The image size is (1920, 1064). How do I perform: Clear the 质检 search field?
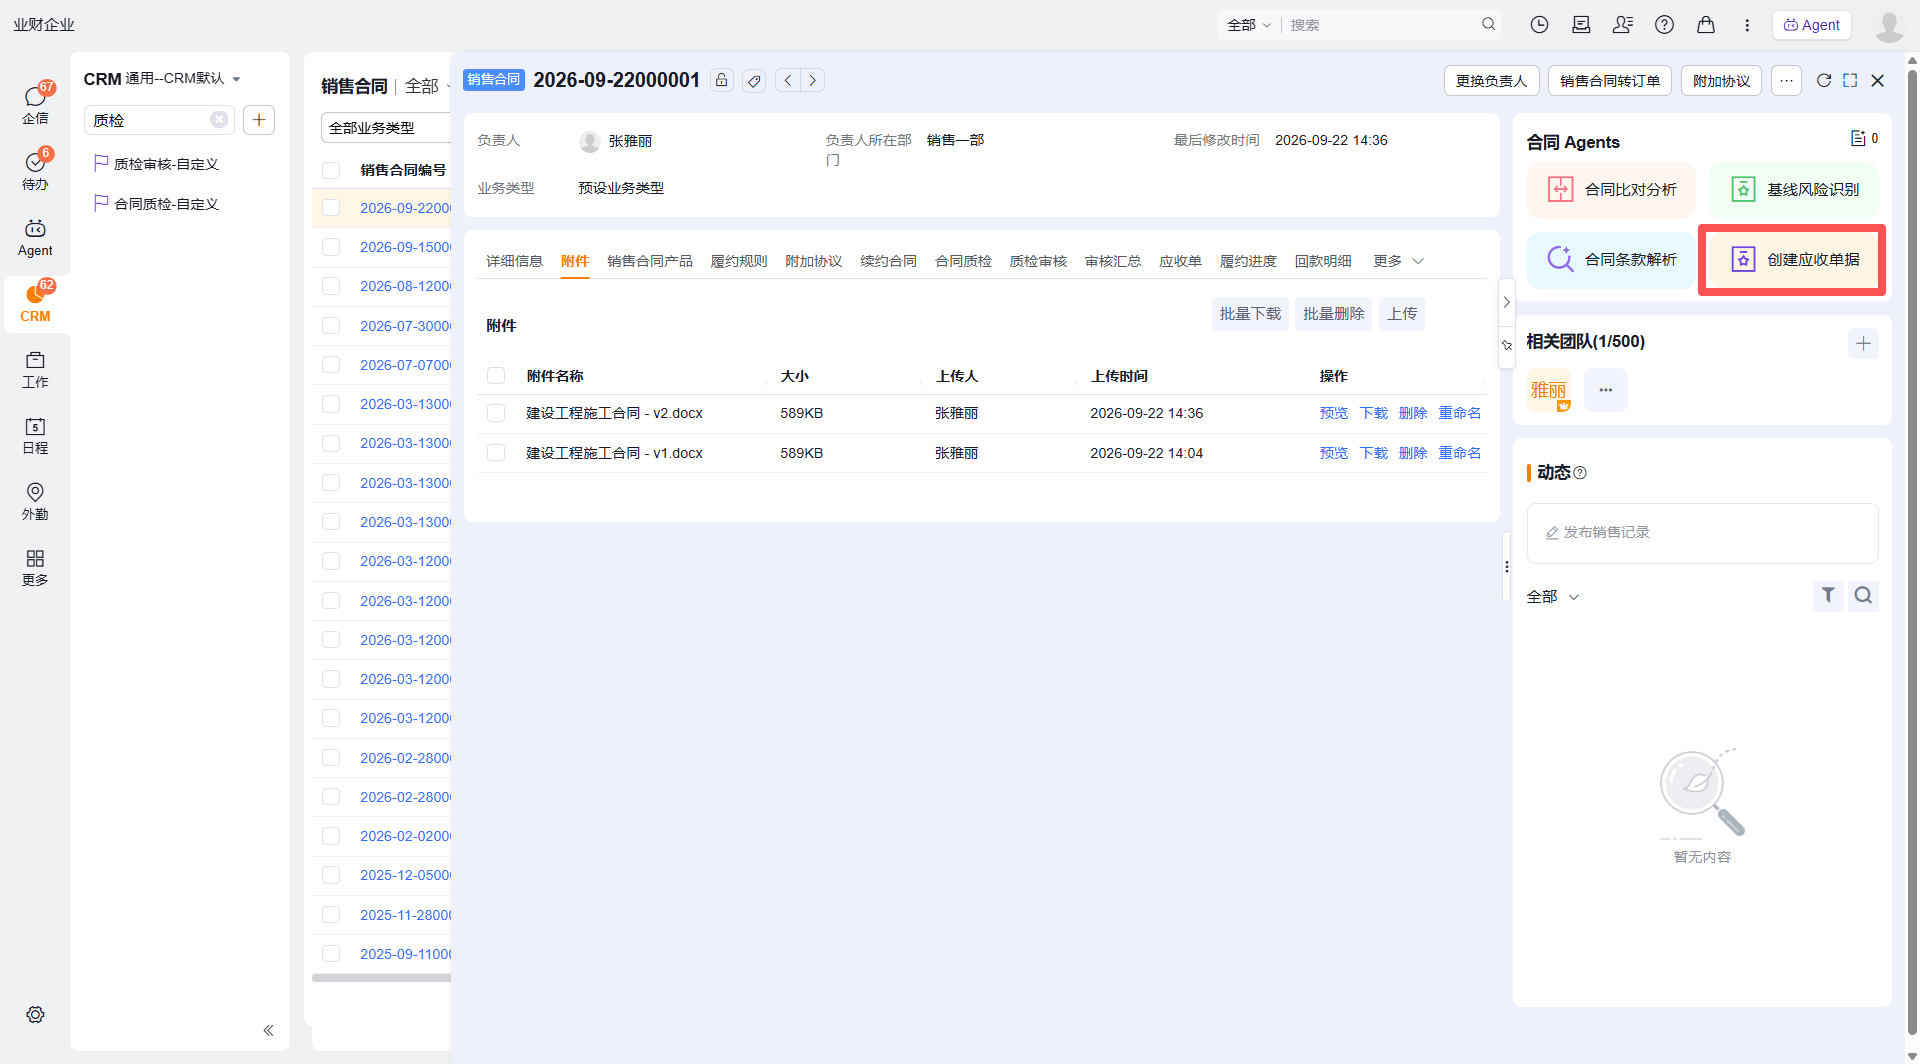pyautogui.click(x=219, y=120)
